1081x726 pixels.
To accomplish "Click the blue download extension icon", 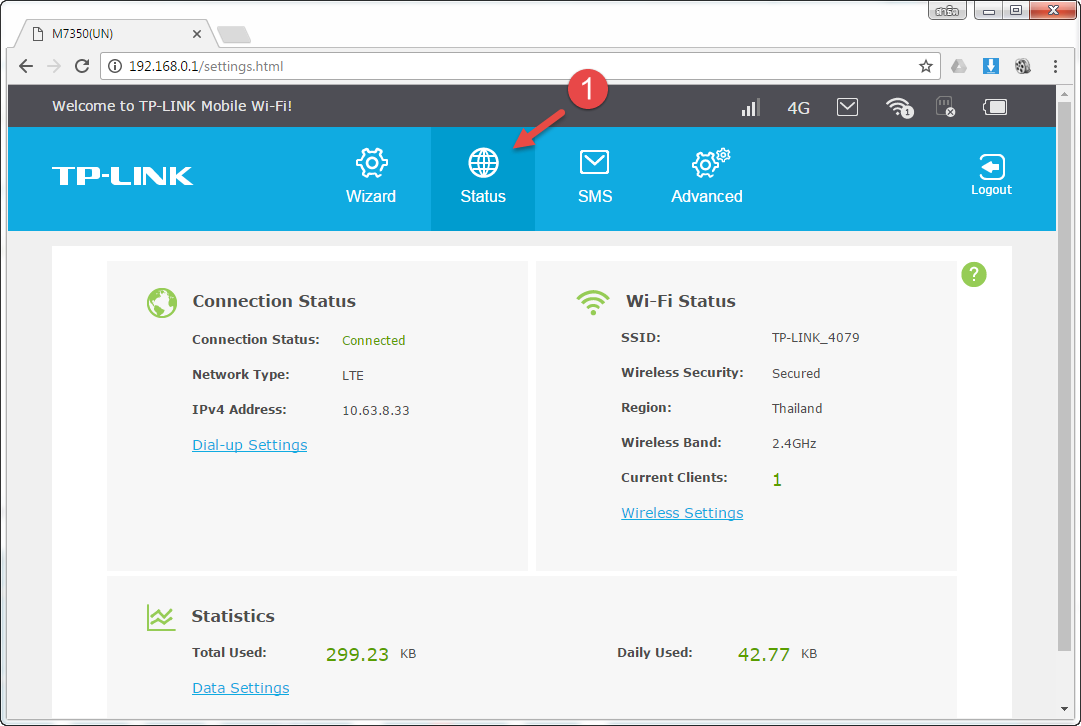I will click(991, 66).
